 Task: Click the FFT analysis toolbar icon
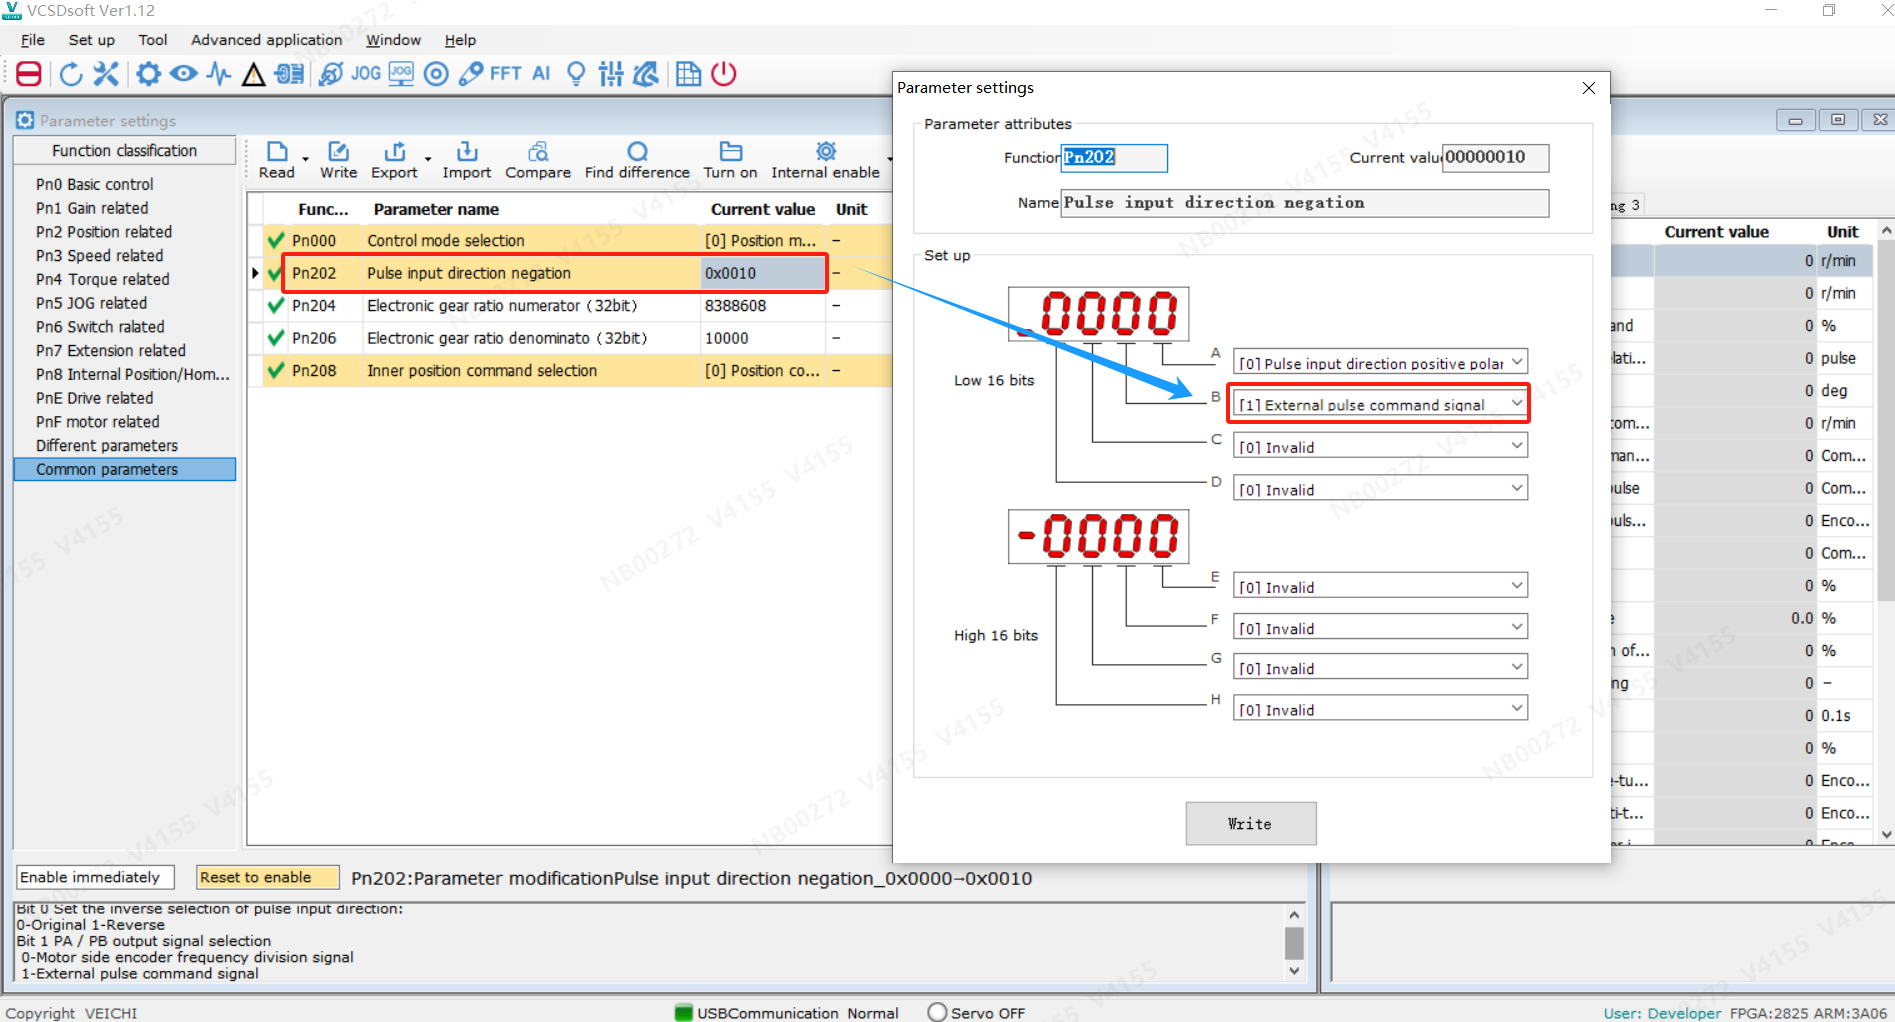(x=506, y=74)
